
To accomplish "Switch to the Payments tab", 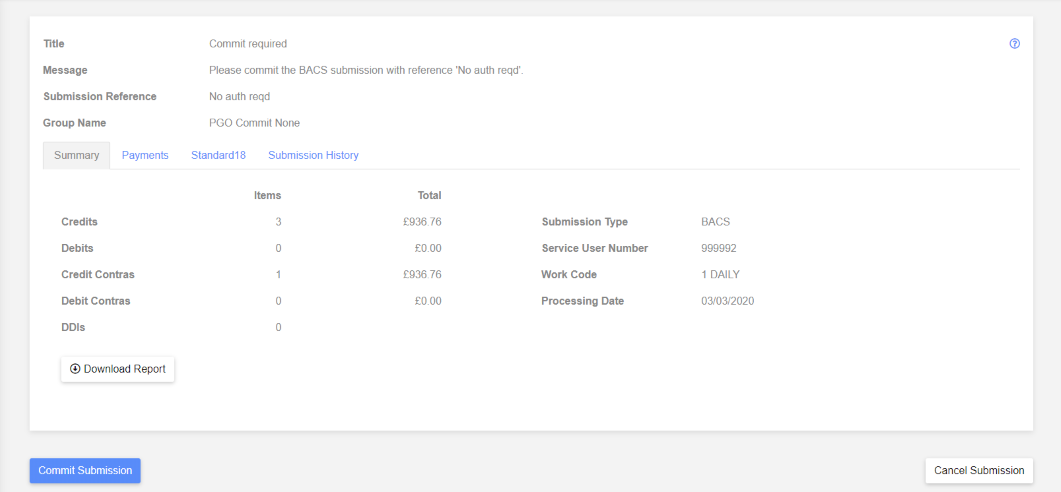I will tap(145, 156).
